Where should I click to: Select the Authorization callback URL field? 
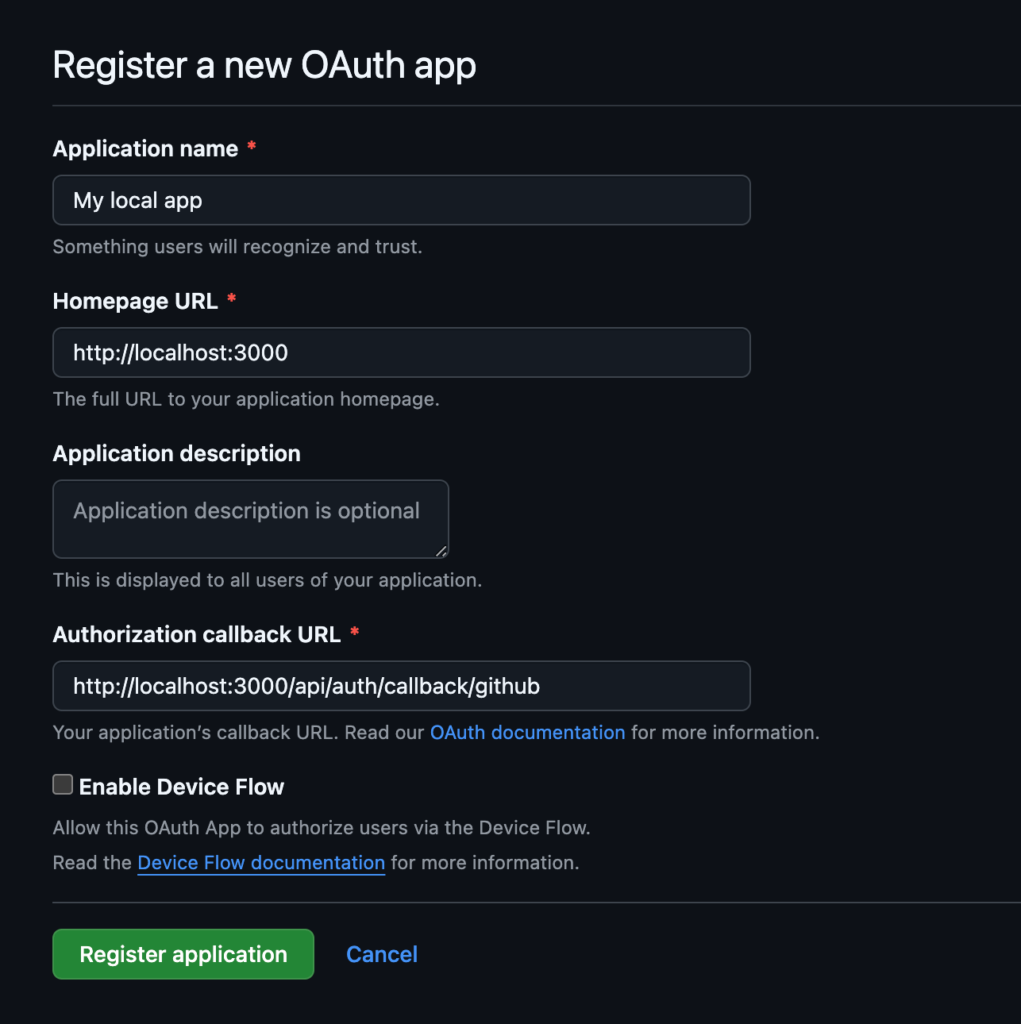coord(400,686)
